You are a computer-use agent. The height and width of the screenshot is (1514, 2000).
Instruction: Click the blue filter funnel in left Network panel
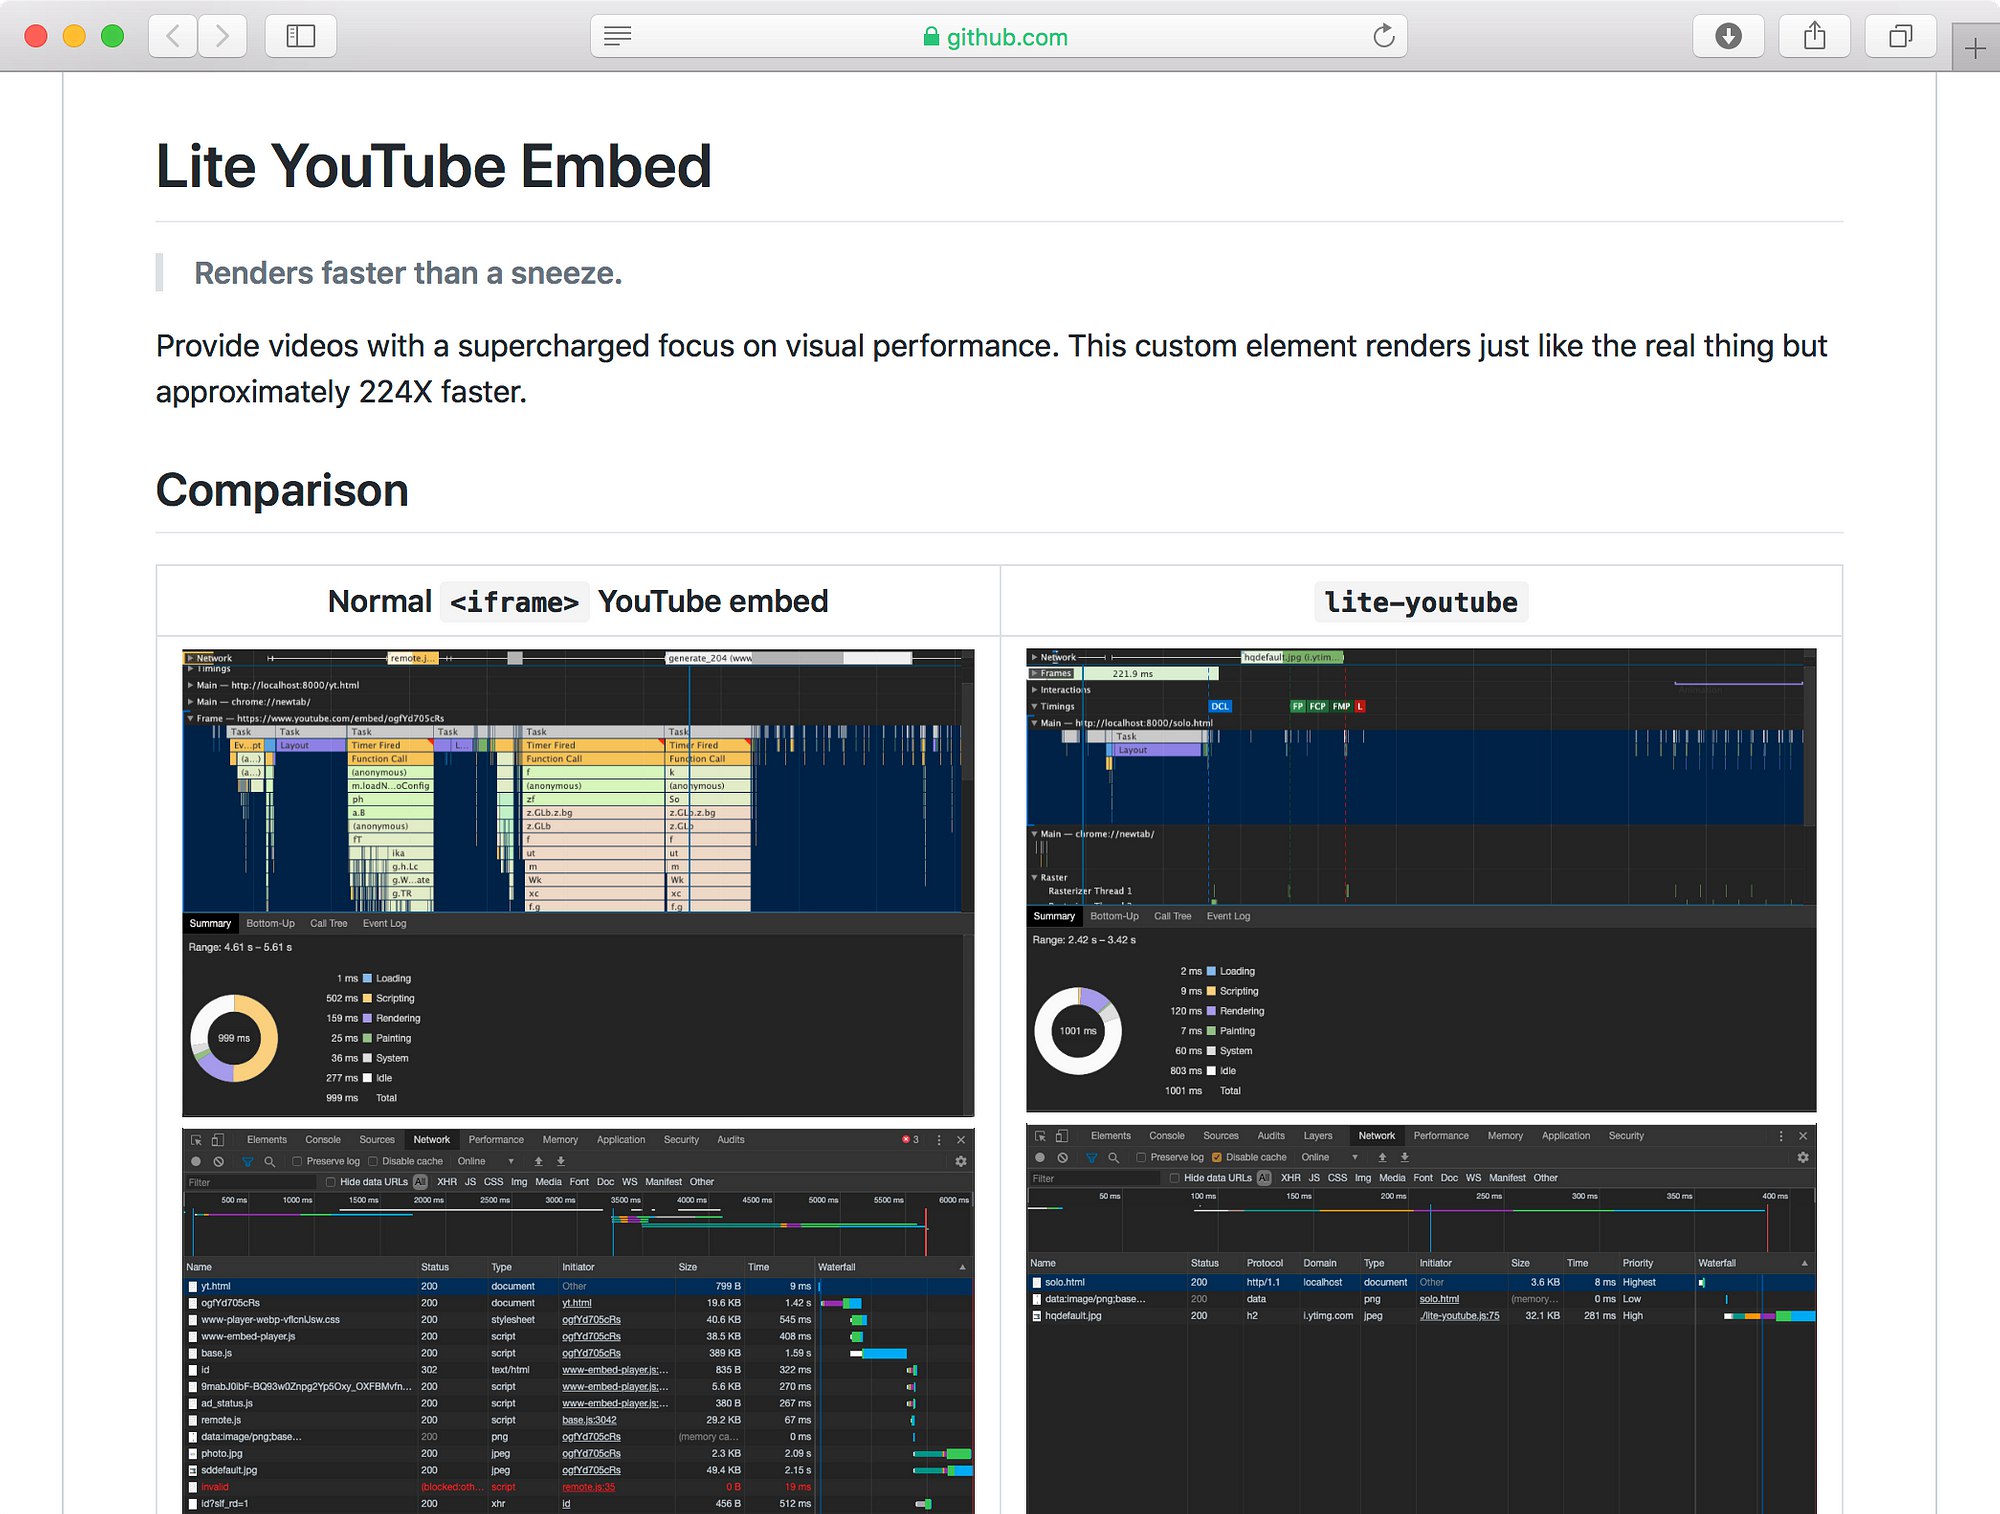coord(247,1161)
